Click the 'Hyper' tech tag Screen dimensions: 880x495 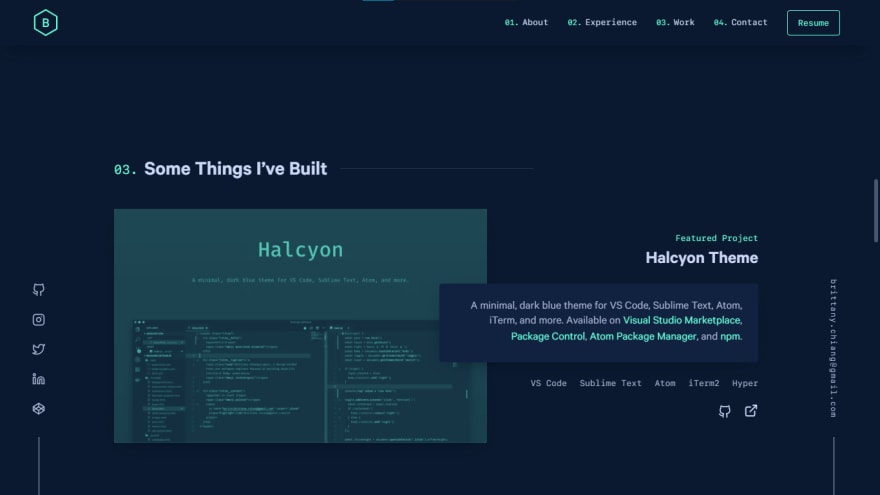click(745, 383)
